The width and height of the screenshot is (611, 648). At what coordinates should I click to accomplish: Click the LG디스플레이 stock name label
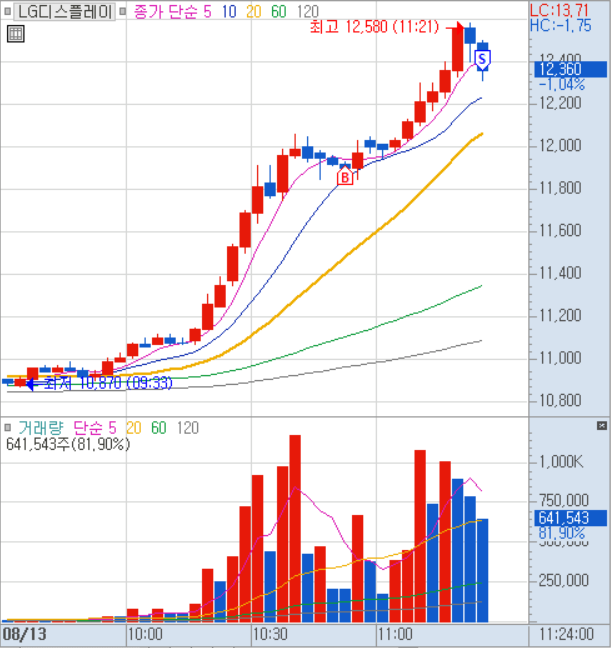[64, 11]
